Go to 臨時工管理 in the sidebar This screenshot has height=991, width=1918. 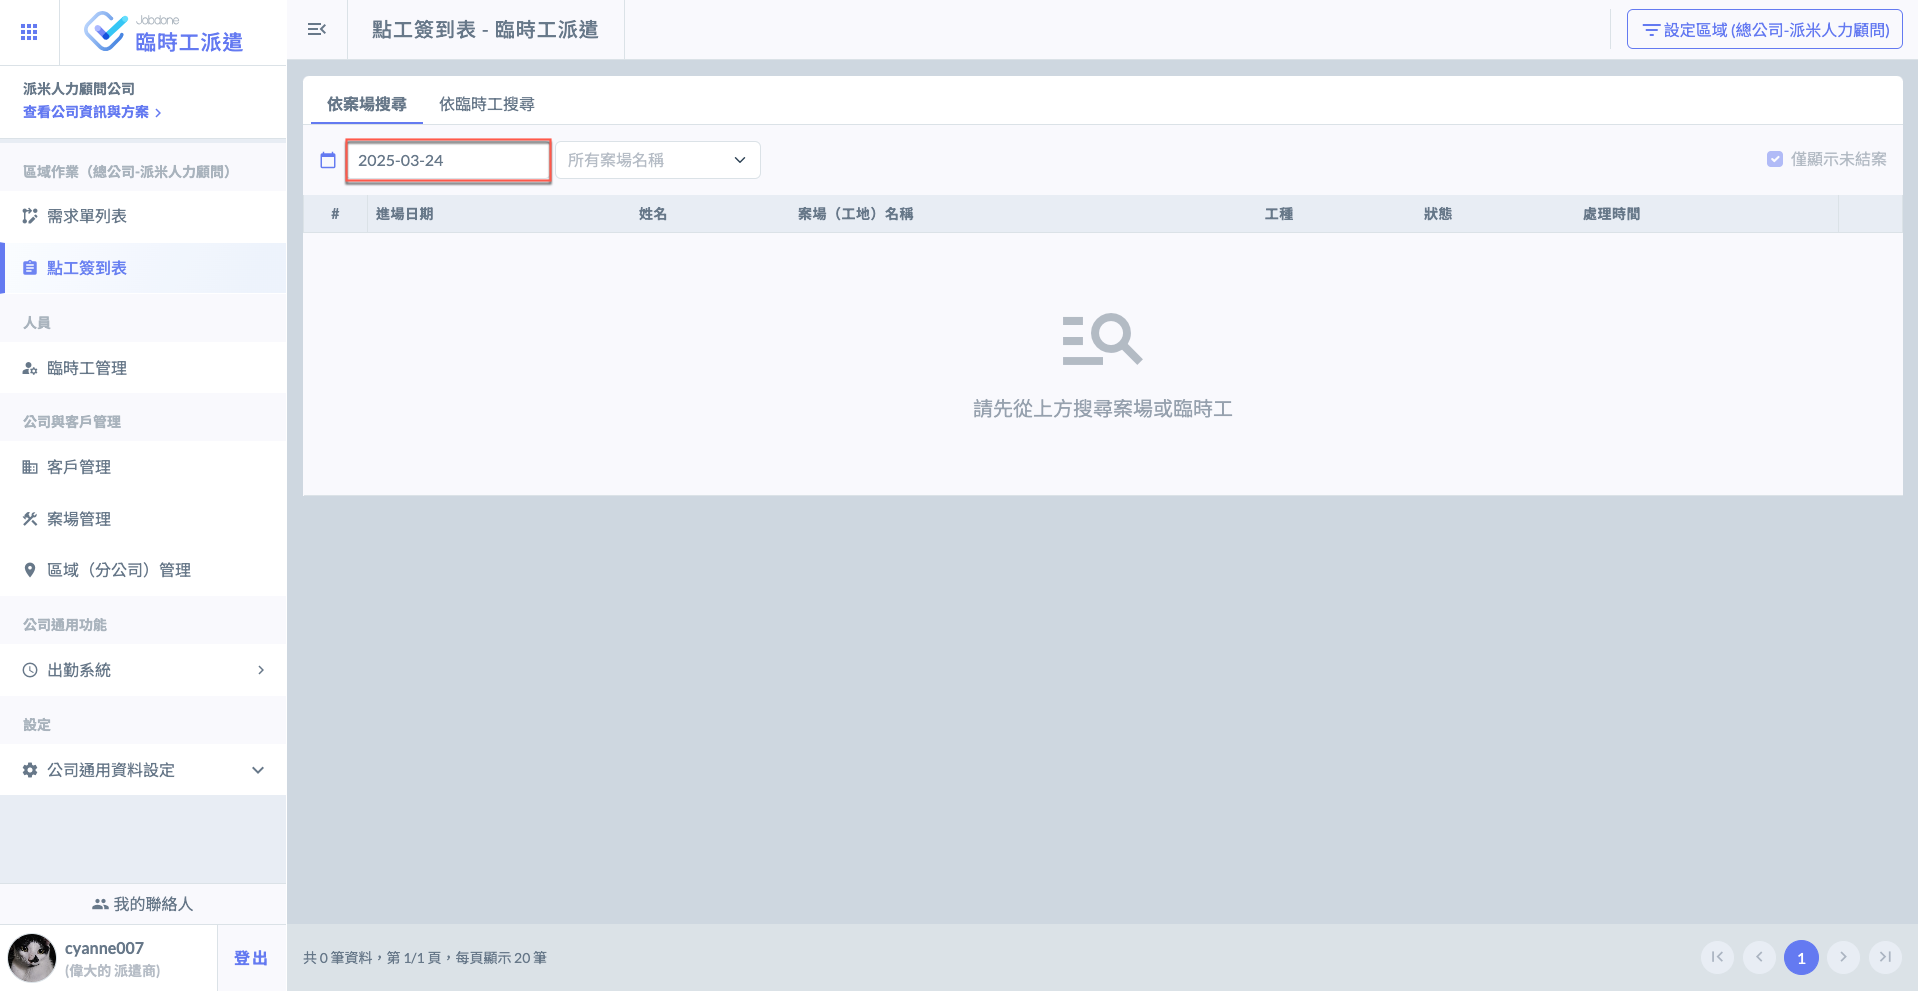pyautogui.click(x=143, y=368)
